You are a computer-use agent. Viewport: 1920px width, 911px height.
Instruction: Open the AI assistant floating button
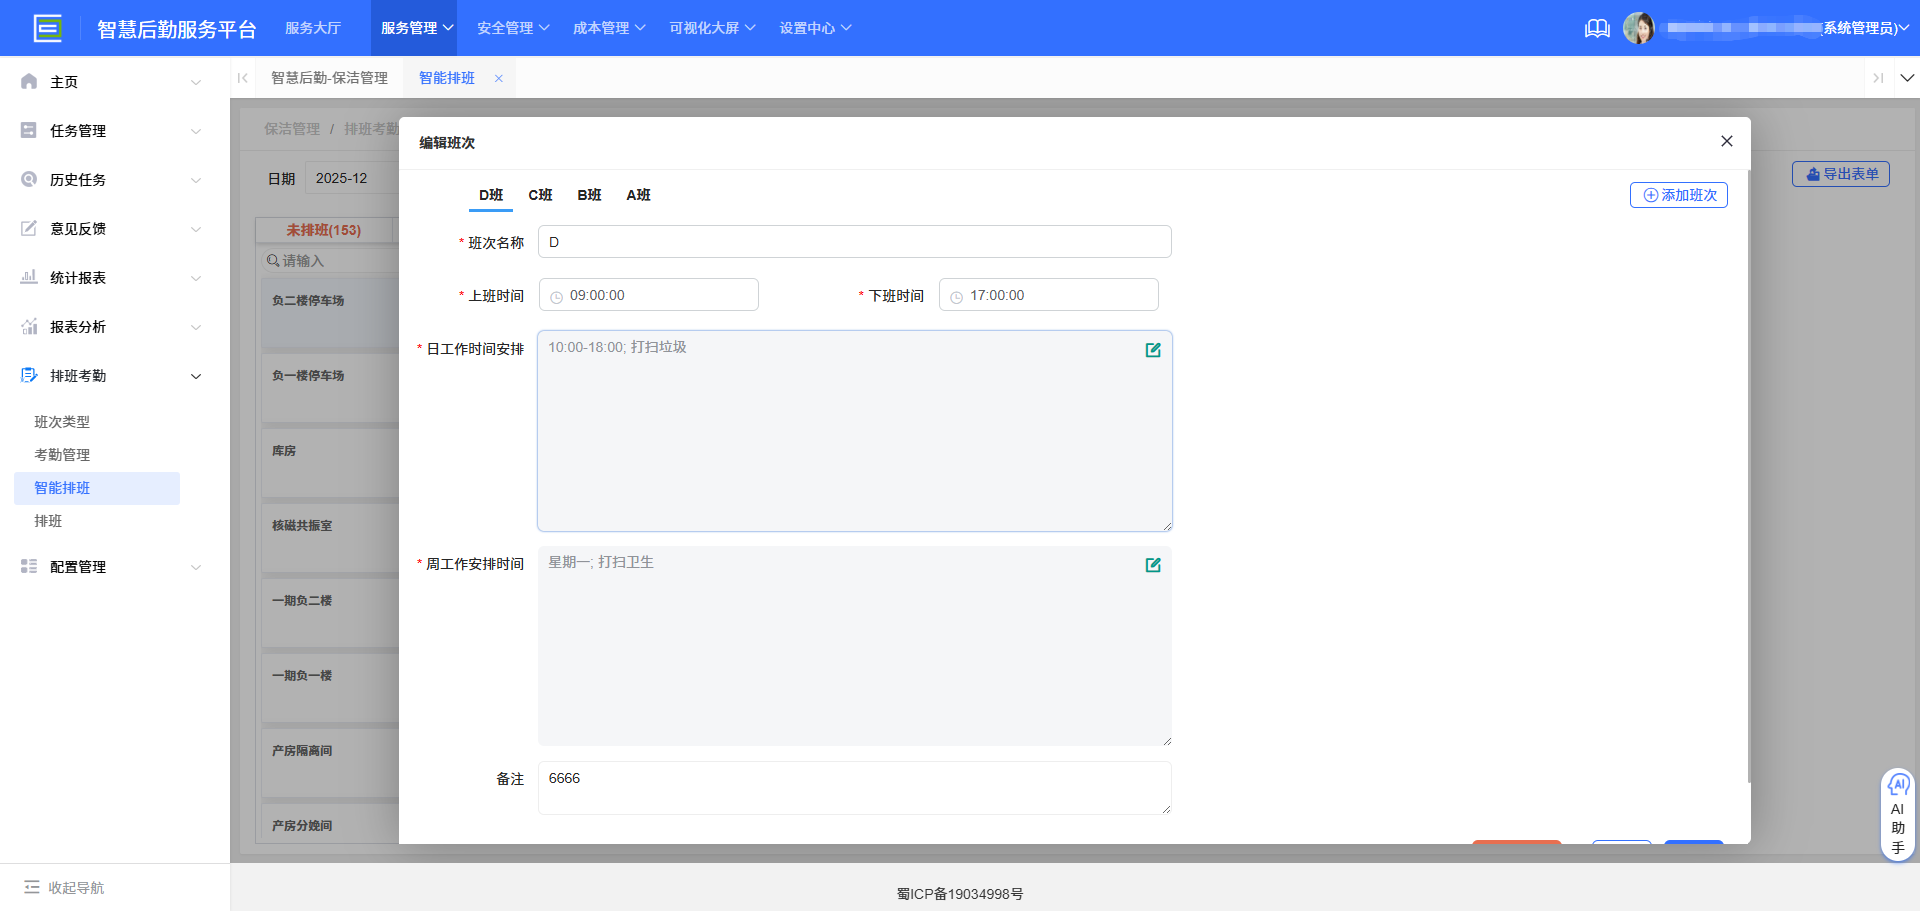1897,814
